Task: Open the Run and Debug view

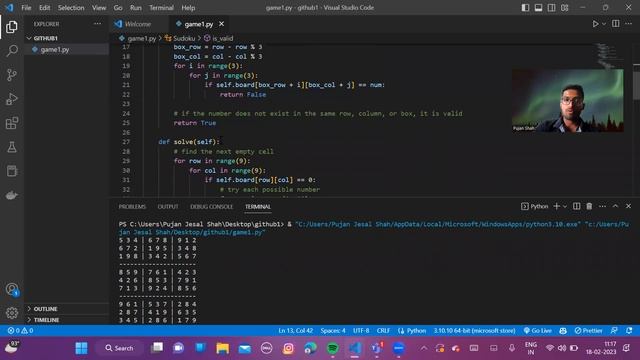Action: pos(12,99)
